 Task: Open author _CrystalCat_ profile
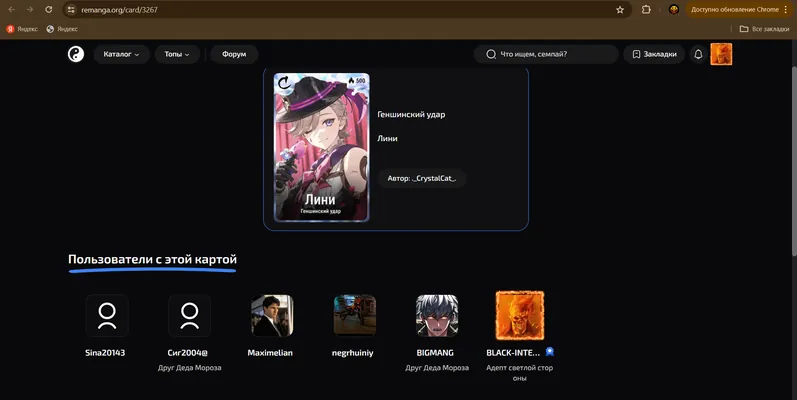pos(422,178)
